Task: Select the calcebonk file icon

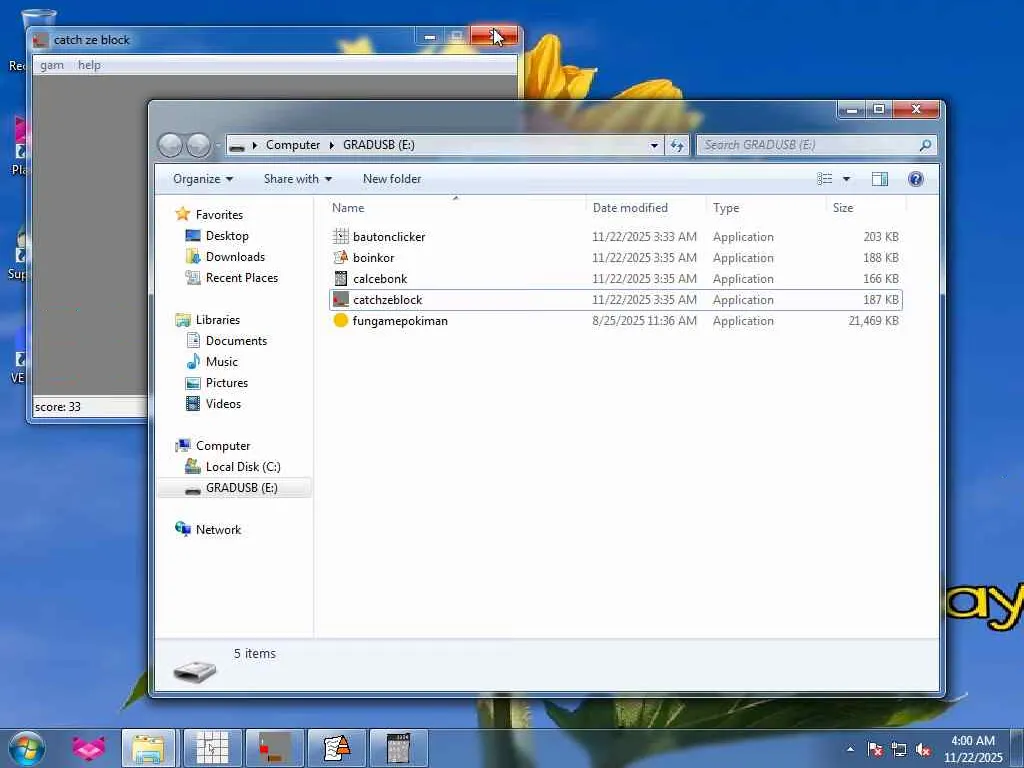Action: [341, 279]
